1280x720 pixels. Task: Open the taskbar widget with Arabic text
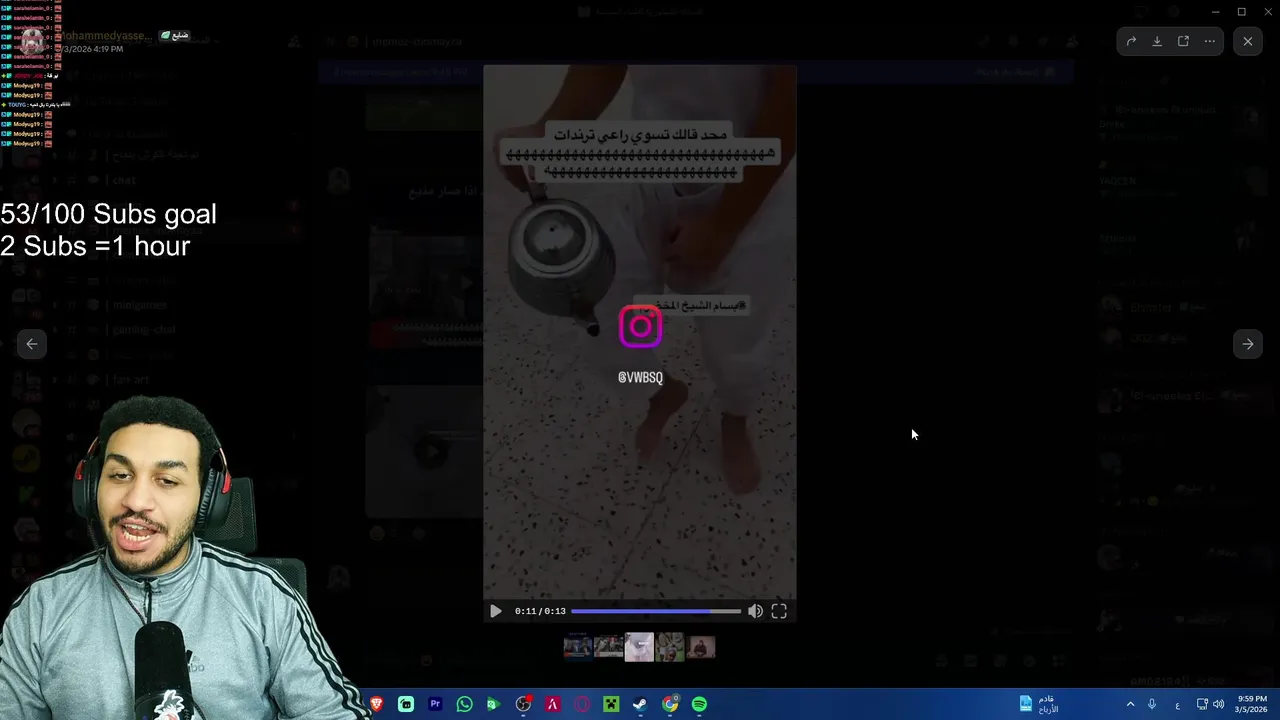click(1039, 704)
